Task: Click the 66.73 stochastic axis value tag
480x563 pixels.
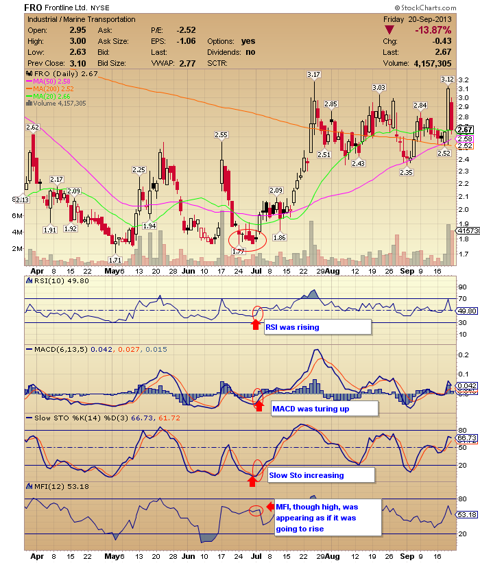Action: 467,438
